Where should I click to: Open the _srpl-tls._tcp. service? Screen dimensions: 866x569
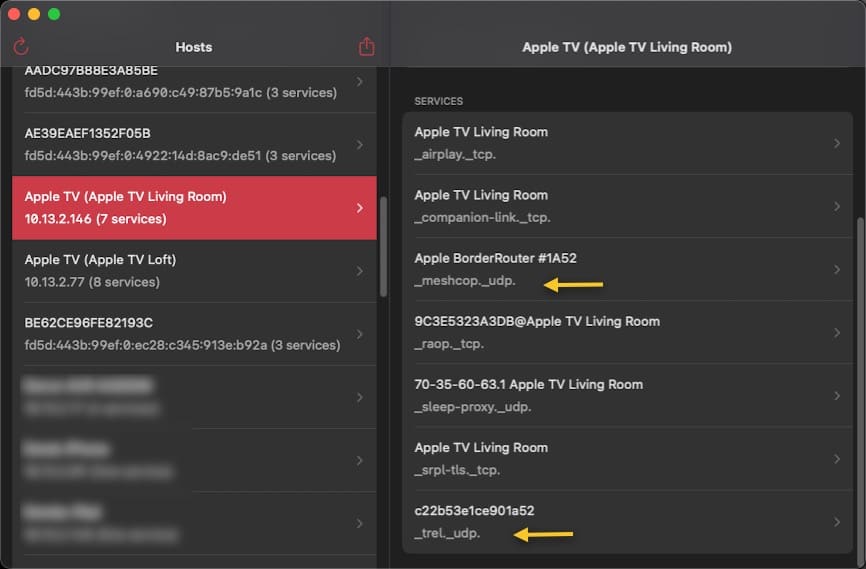627,459
